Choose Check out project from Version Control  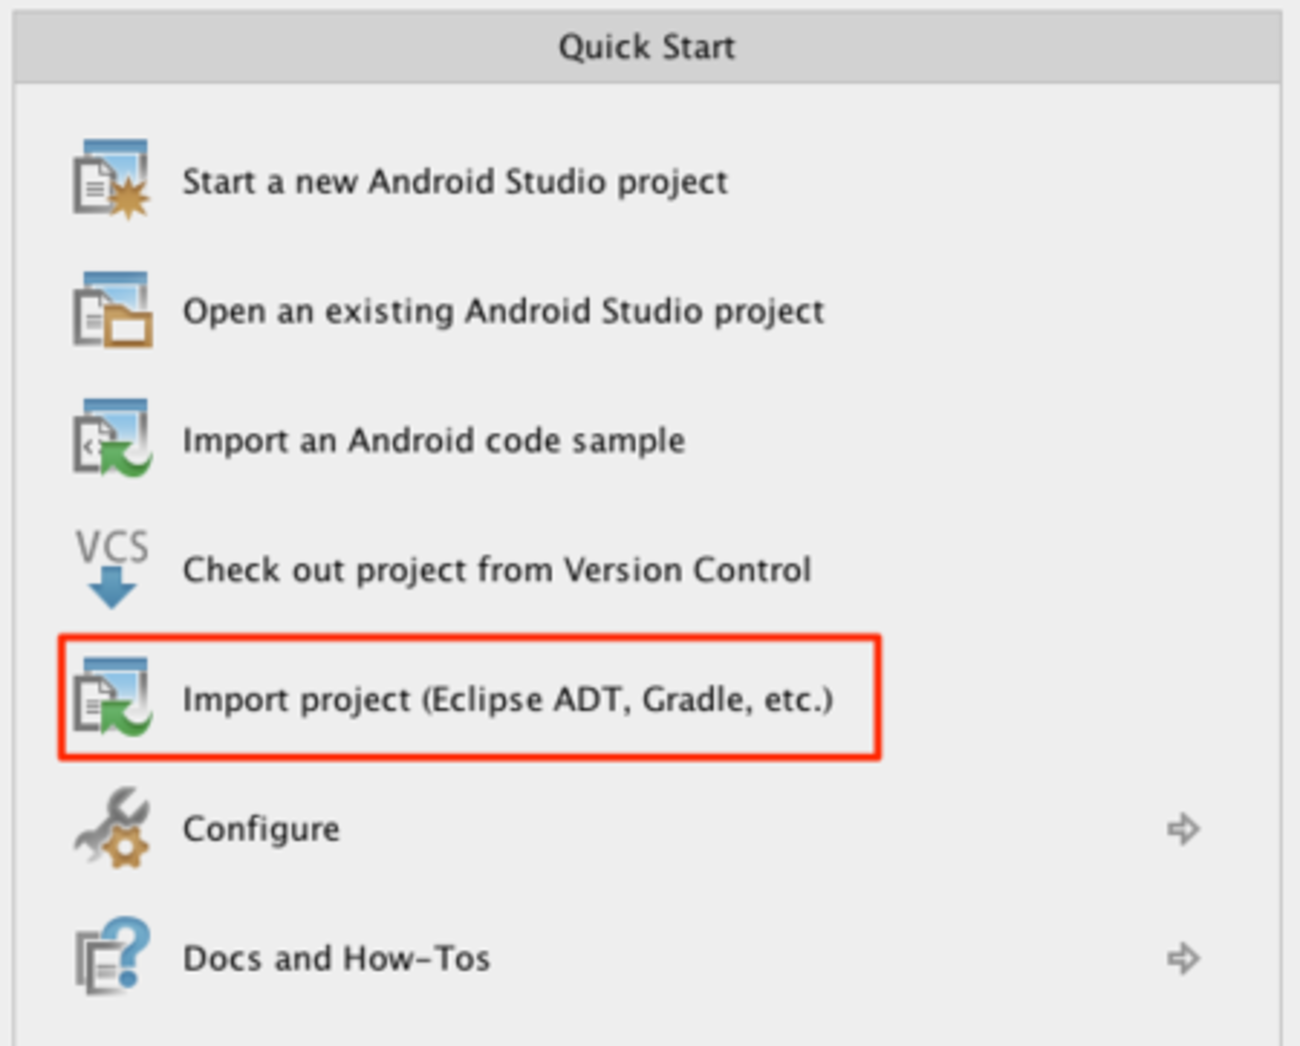496,570
